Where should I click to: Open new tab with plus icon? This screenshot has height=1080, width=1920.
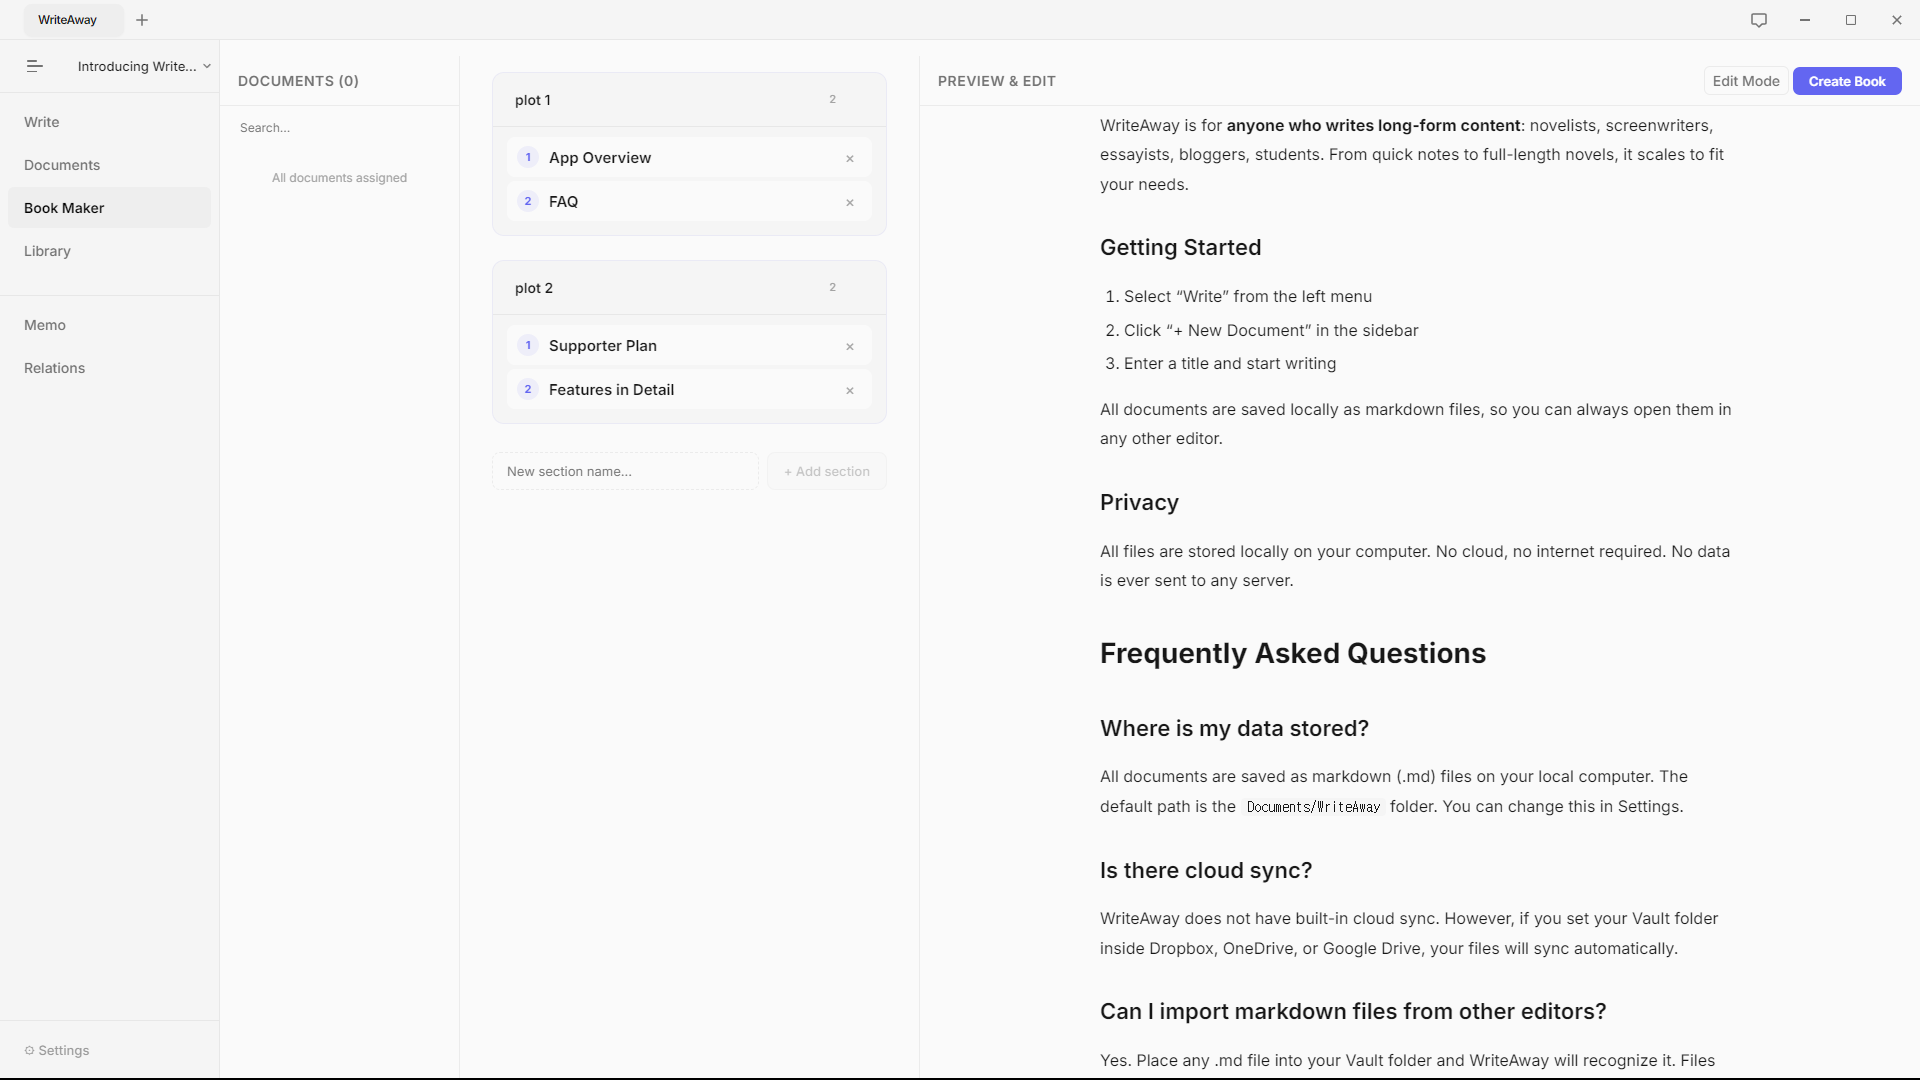[x=142, y=20]
